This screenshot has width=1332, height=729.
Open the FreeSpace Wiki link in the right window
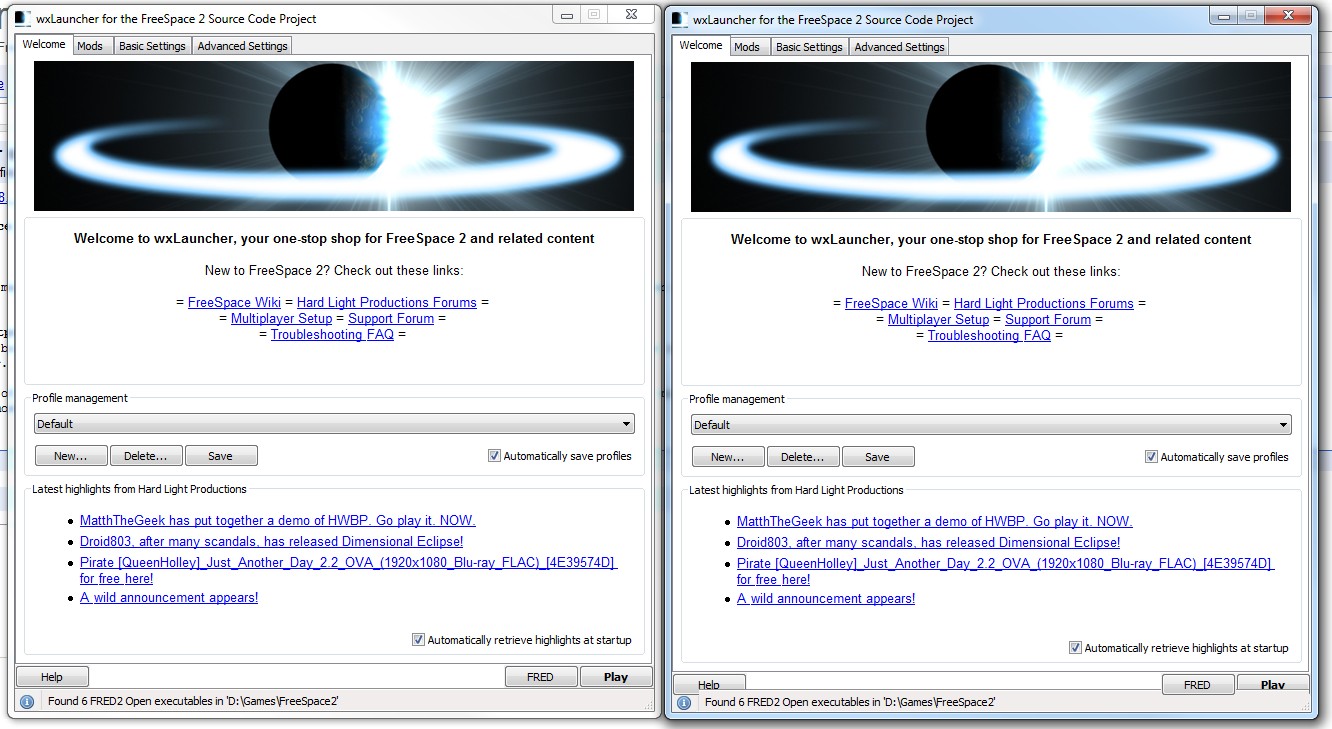point(893,303)
